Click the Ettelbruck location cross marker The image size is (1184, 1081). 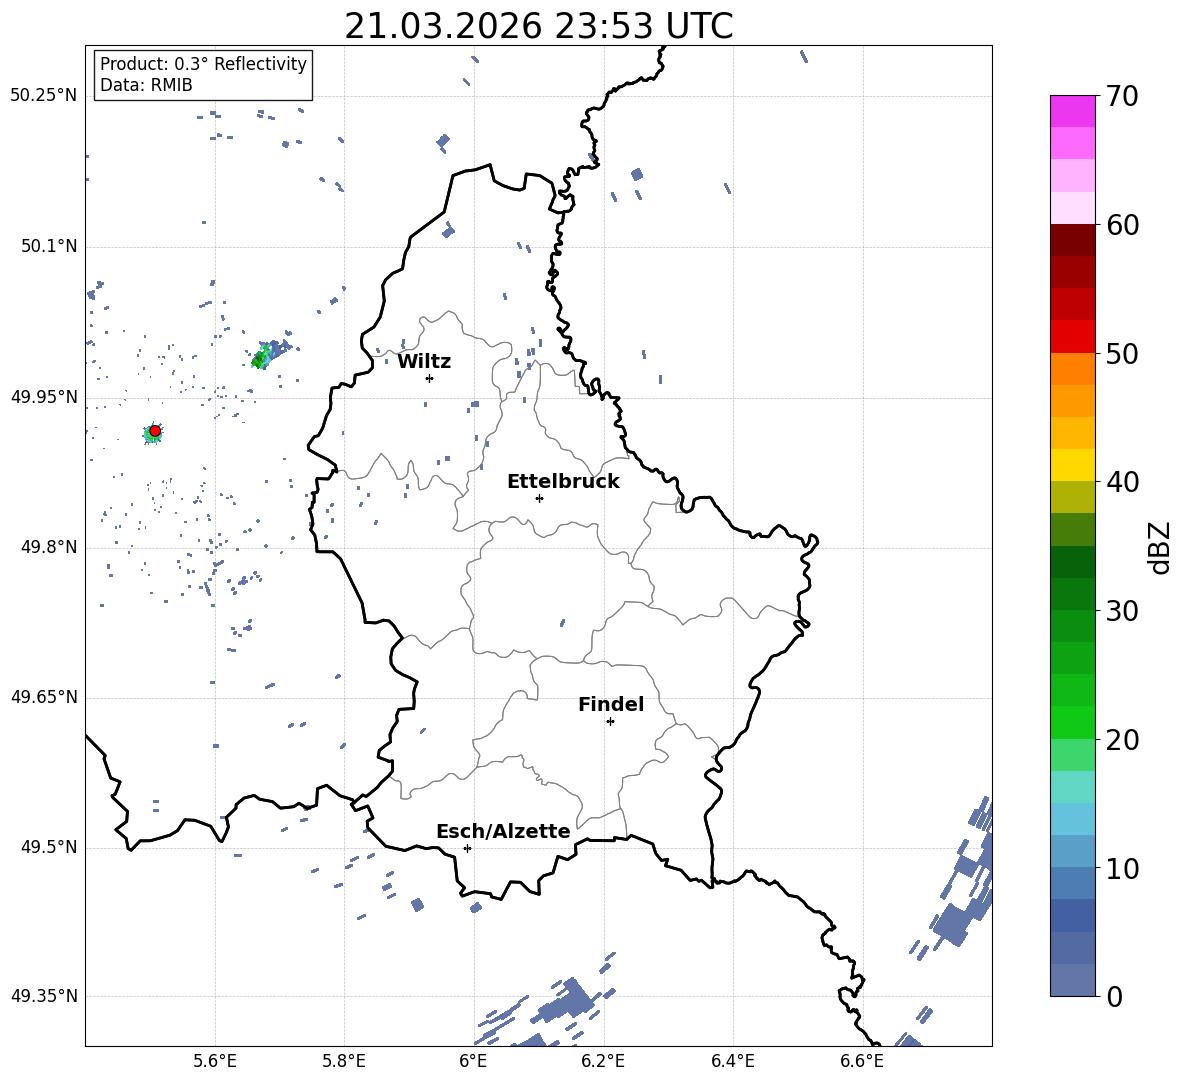[539, 498]
